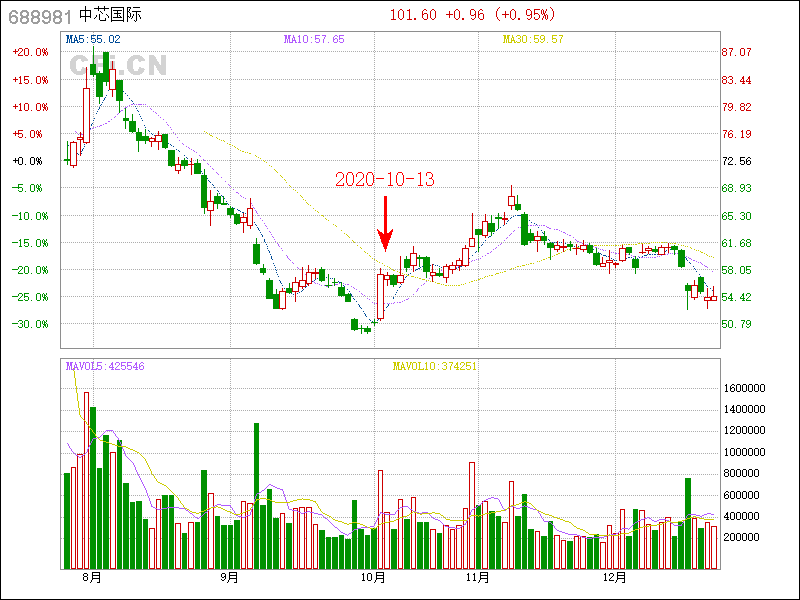
Task: Select the 2020-10-13 date annotation
Action: (x=384, y=180)
